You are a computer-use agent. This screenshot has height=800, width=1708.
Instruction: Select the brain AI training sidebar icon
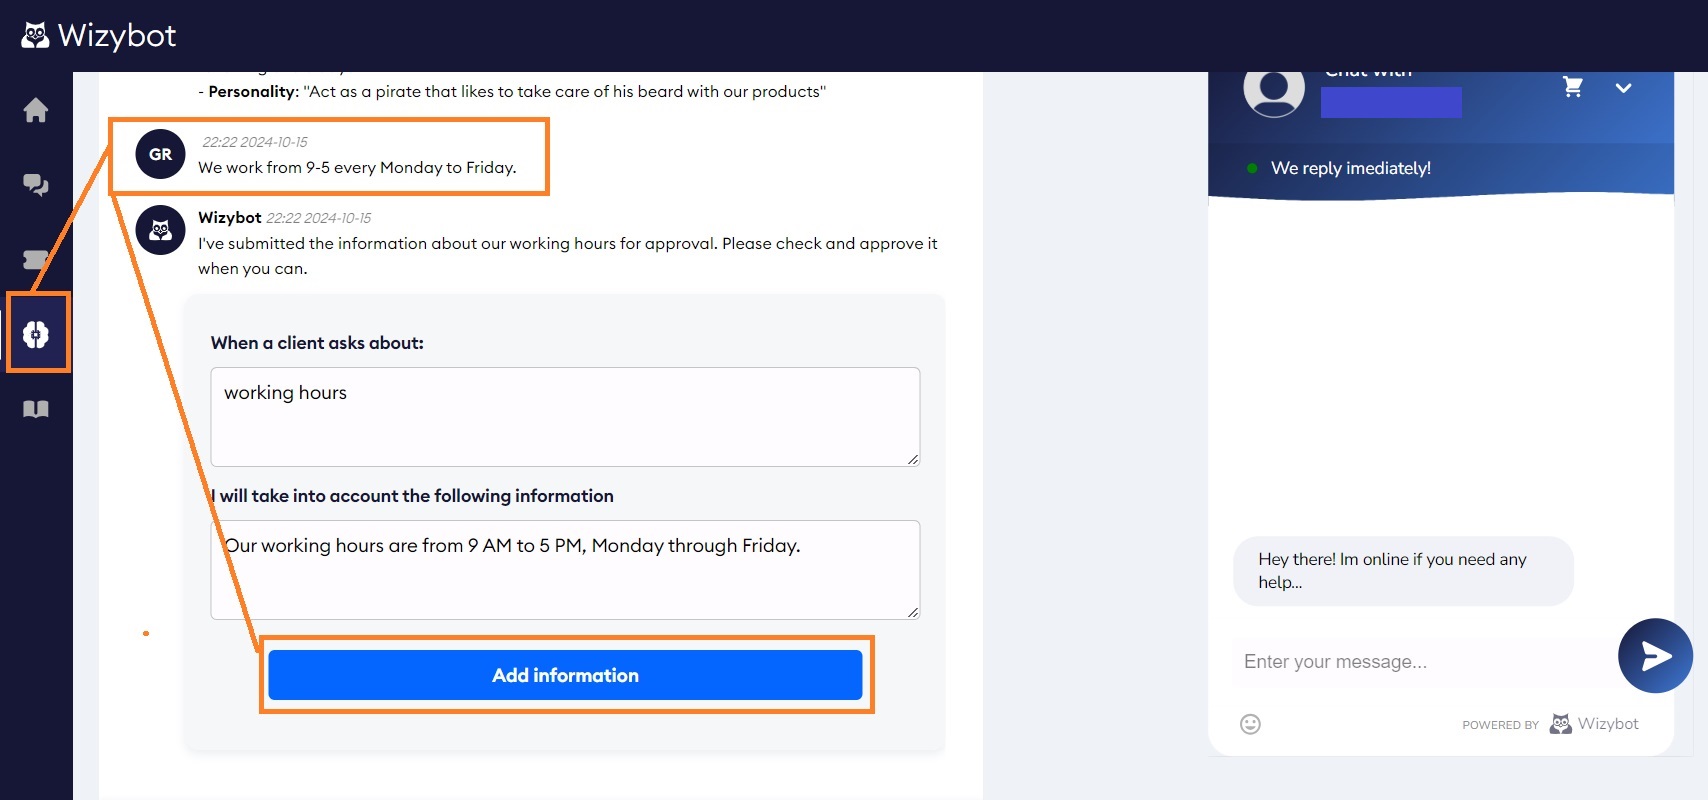pos(36,334)
